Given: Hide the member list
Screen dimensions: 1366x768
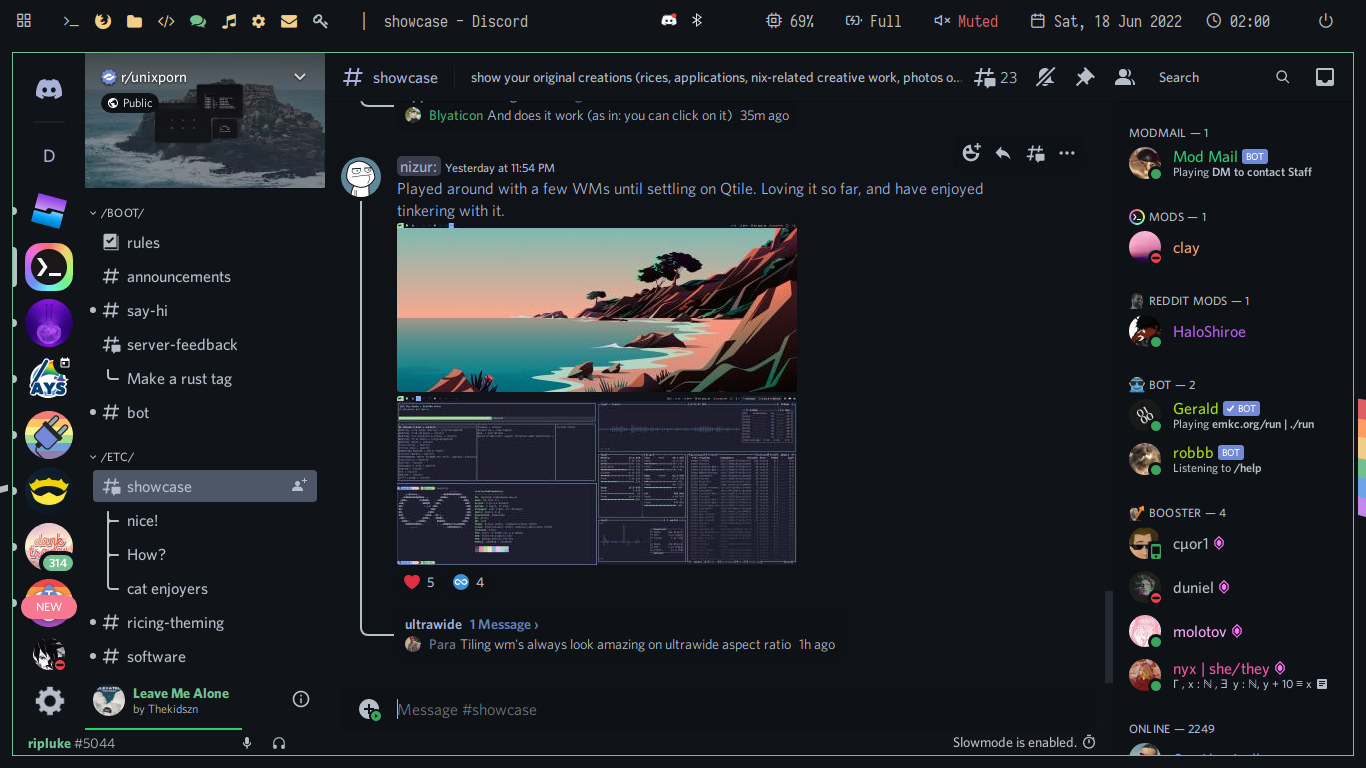Looking at the screenshot, I should coord(1124,77).
